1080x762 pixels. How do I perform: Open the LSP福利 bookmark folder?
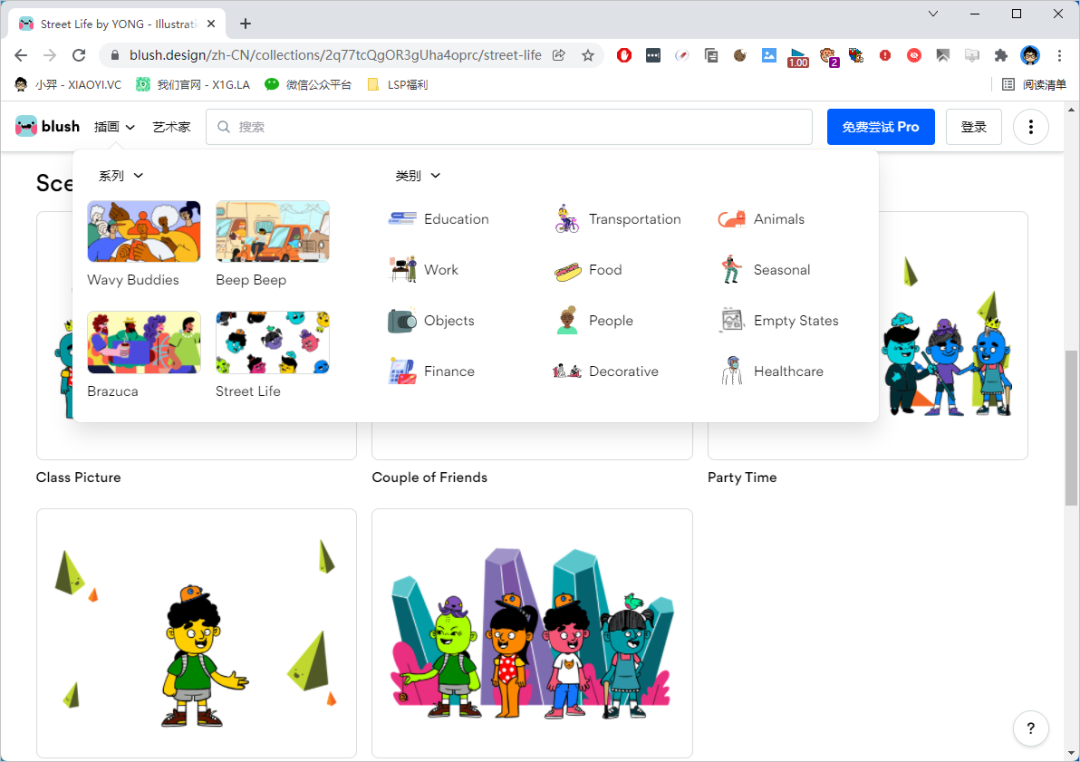[397, 85]
